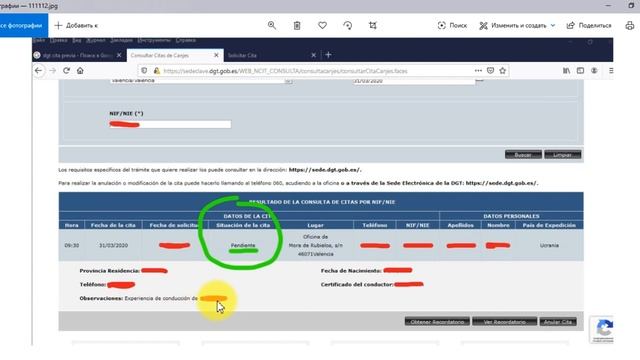This screenshot has height=360, width=640.
Task: Click the Lugar column header
Action: [315, 225]
